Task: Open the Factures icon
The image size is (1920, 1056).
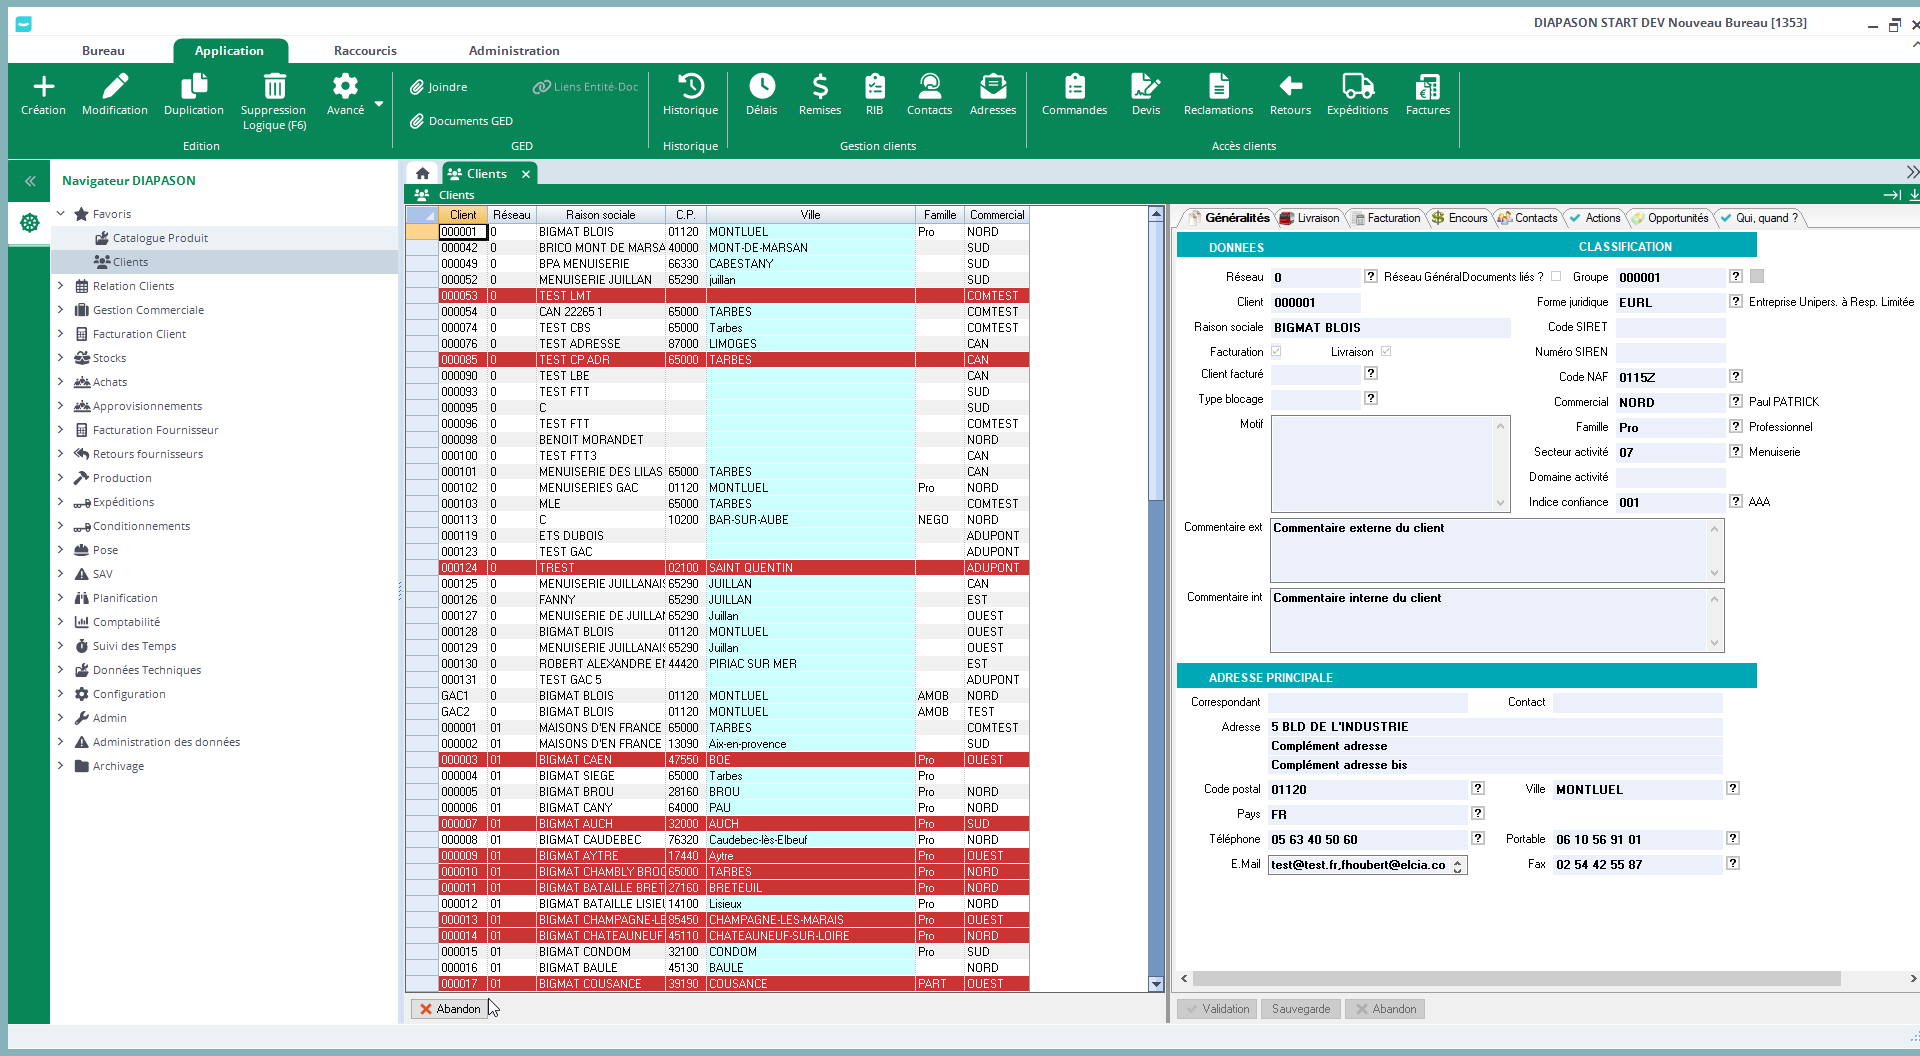Action: [1427, 87]
